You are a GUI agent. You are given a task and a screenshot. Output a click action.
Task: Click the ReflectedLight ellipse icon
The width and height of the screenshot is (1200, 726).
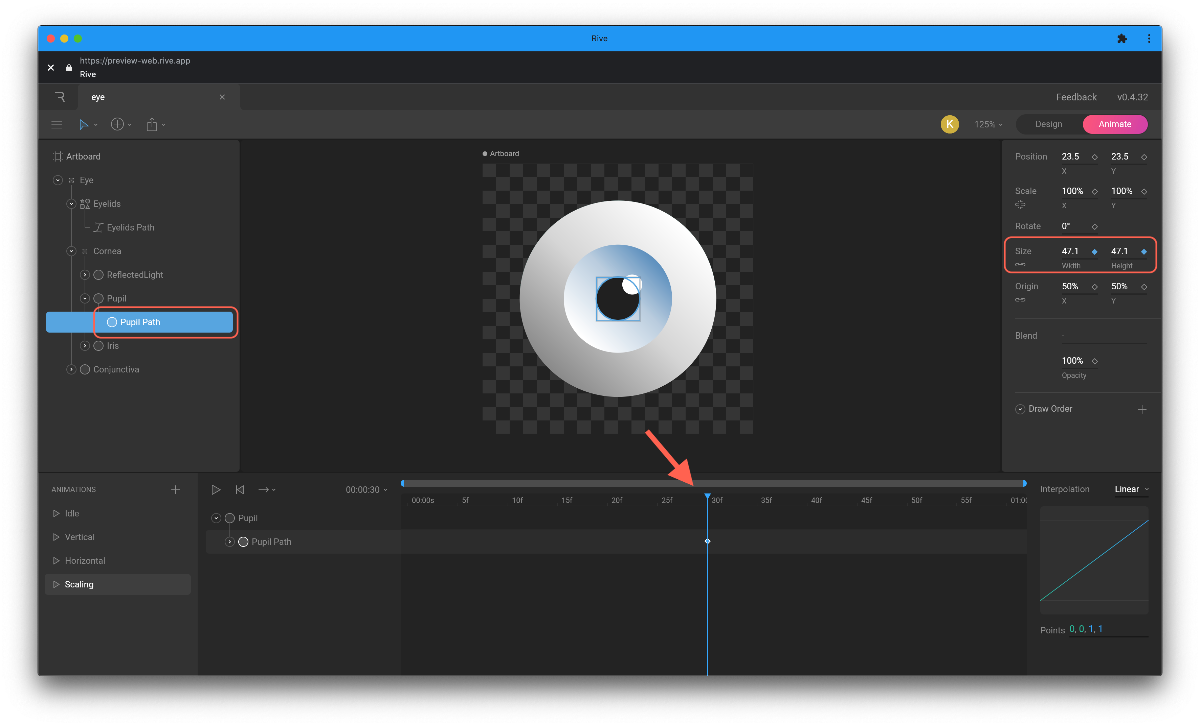point(98,275)
